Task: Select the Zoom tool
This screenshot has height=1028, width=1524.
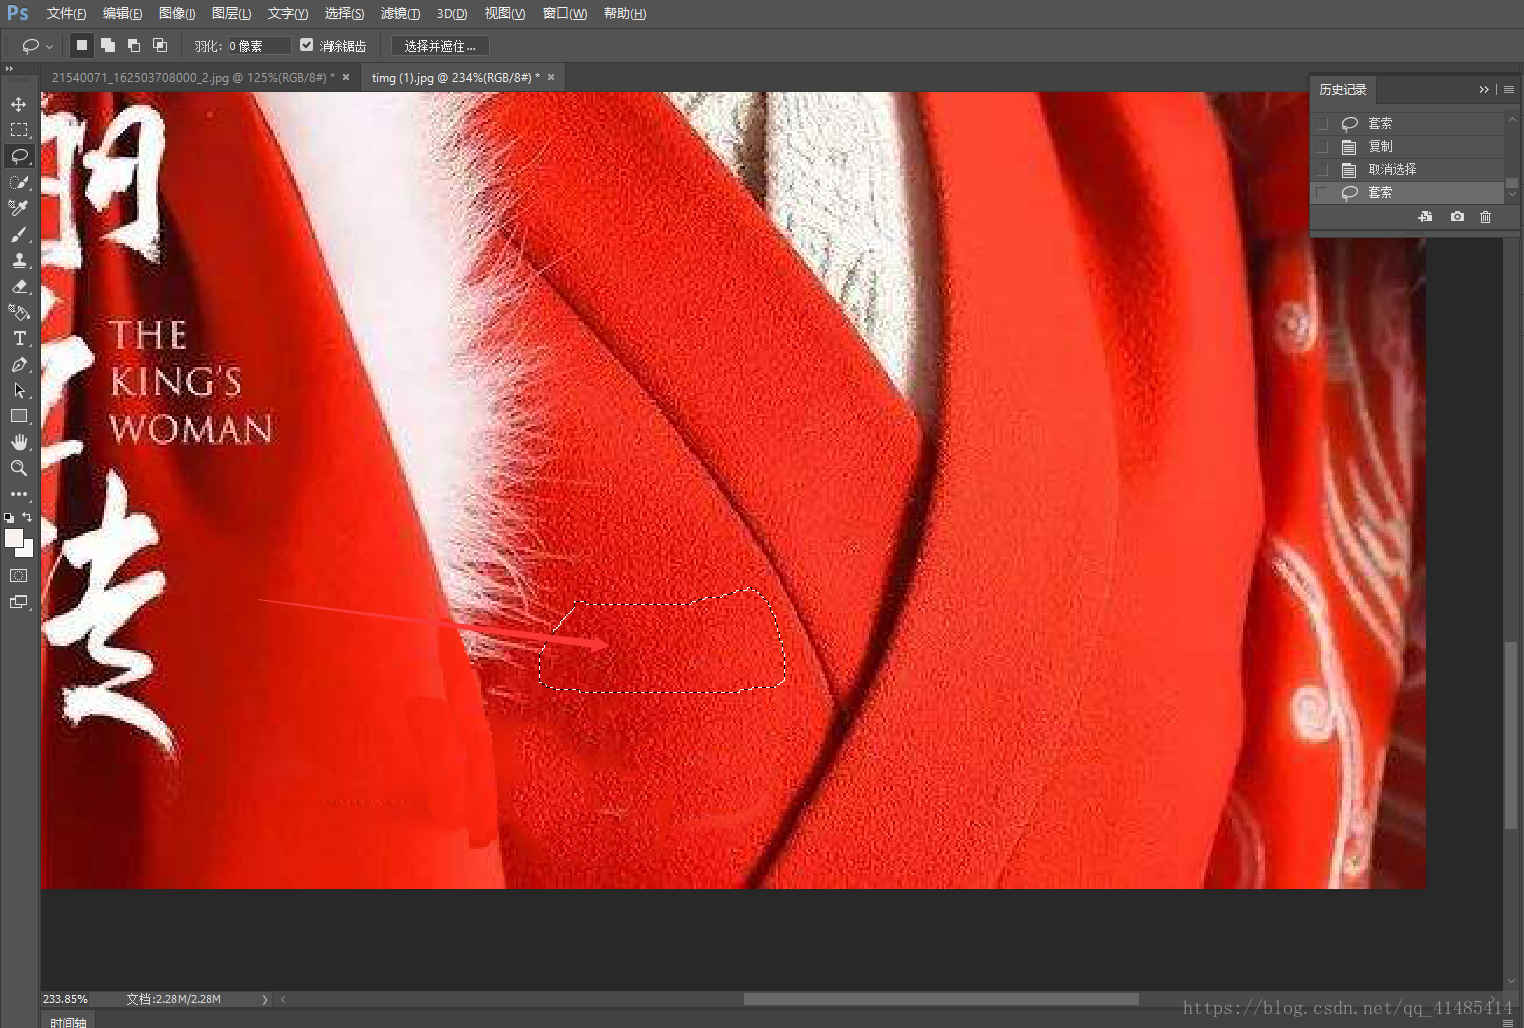Action: point(19,468)
